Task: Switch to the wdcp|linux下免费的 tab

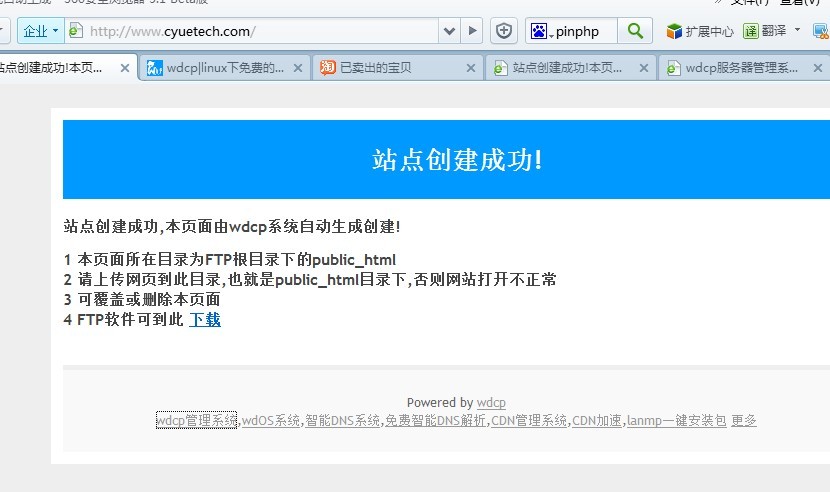Action: (x=215, y=69)
